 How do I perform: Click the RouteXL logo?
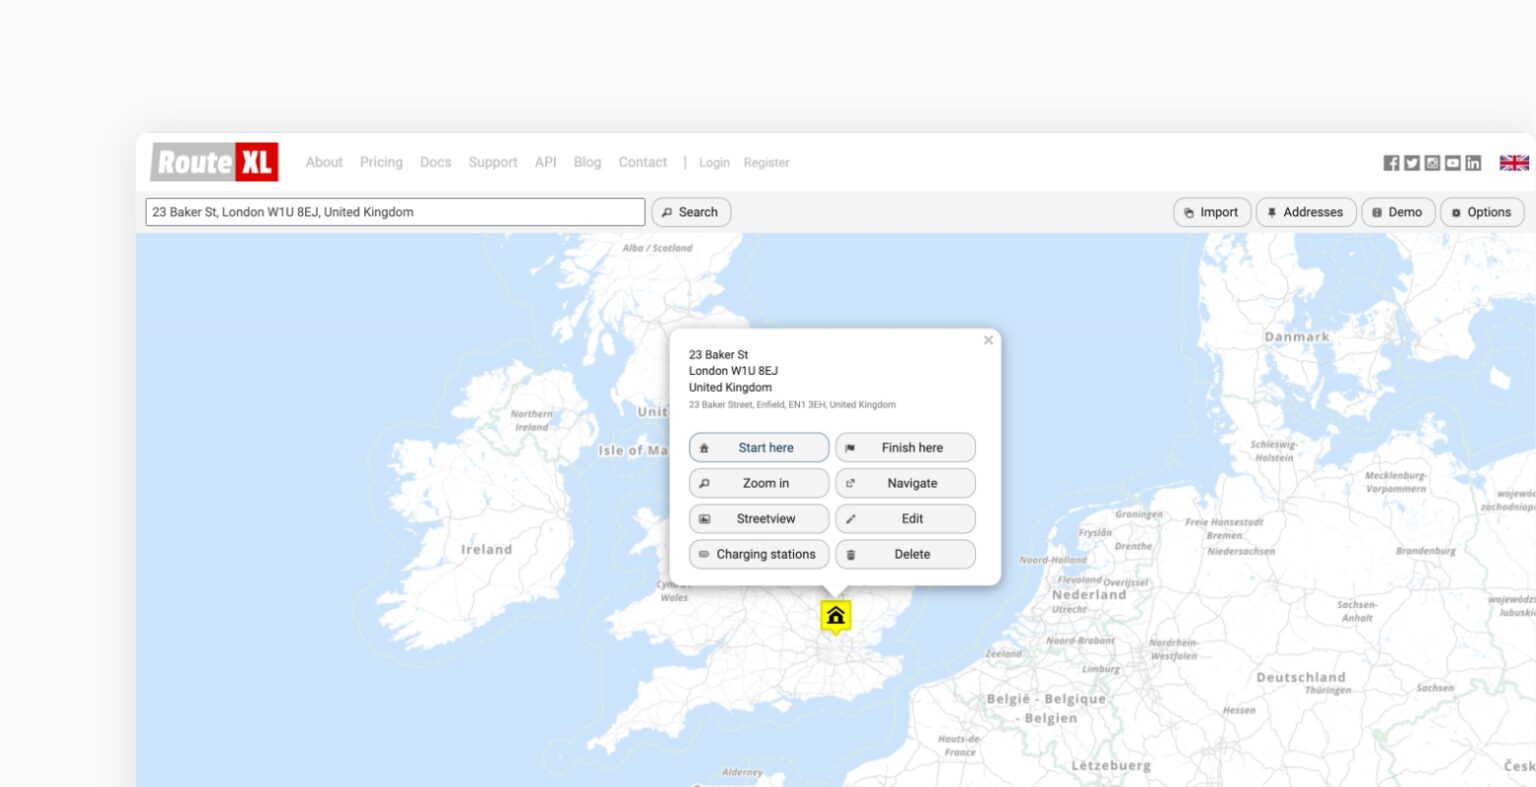(x=213, y=161)
